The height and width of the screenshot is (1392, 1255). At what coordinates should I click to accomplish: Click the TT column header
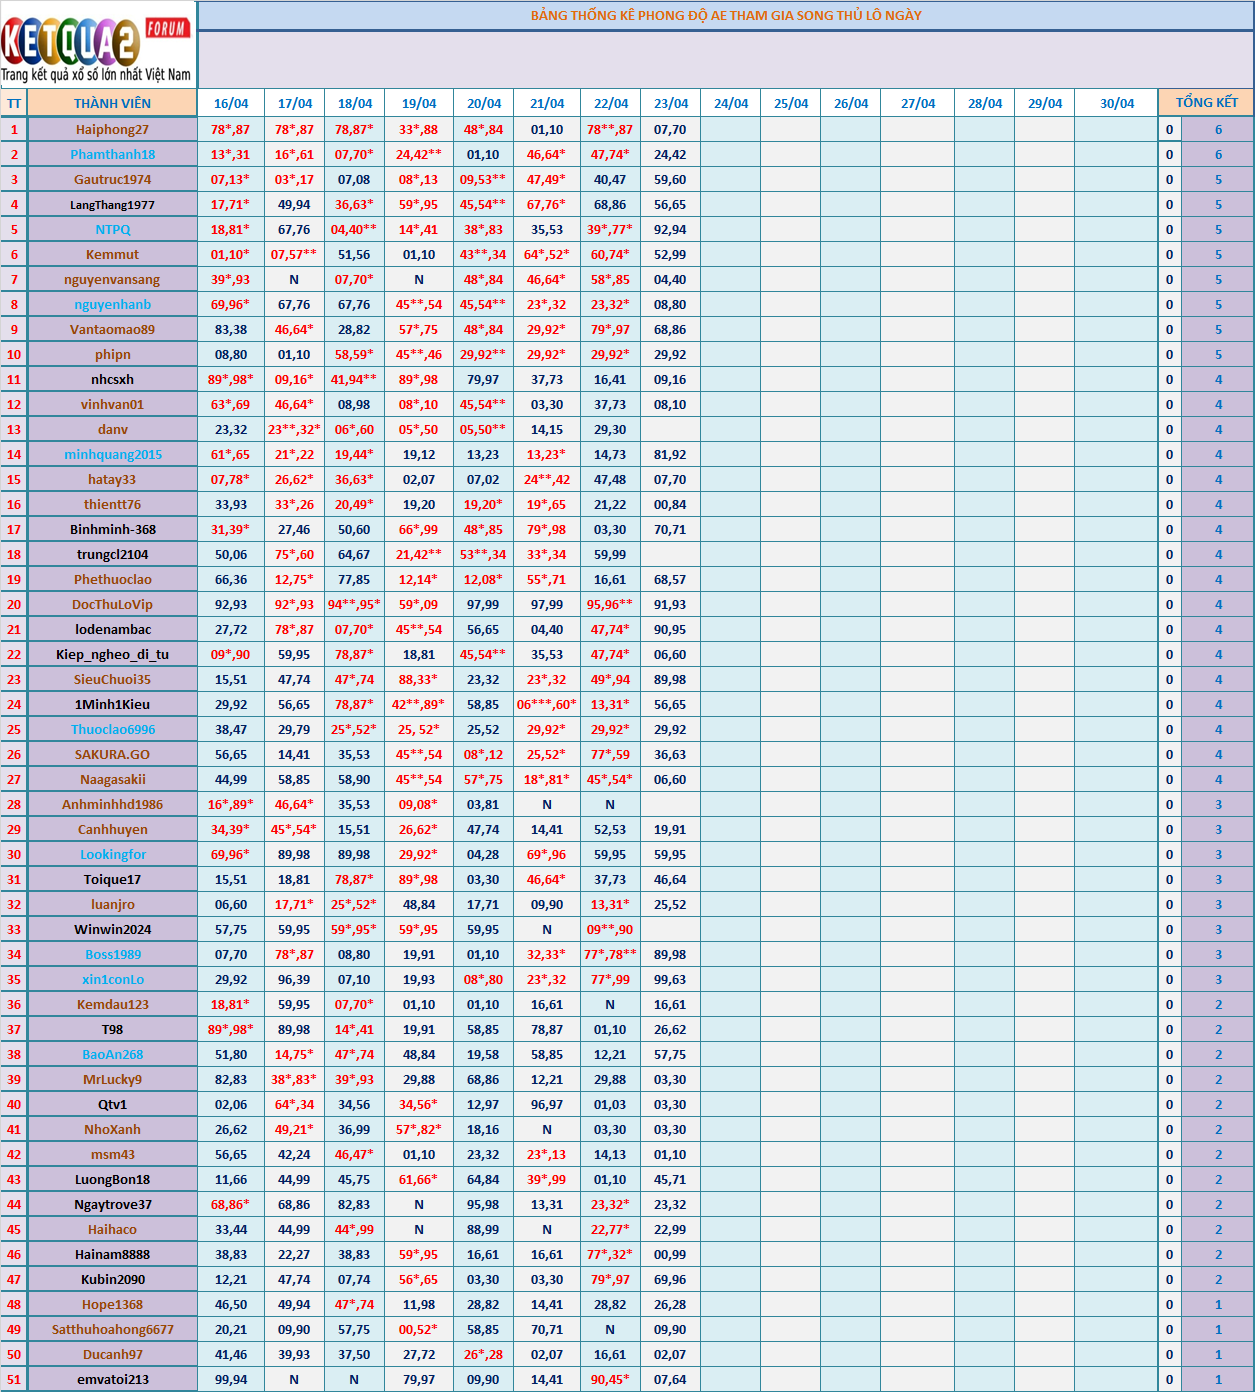[14, 103]
